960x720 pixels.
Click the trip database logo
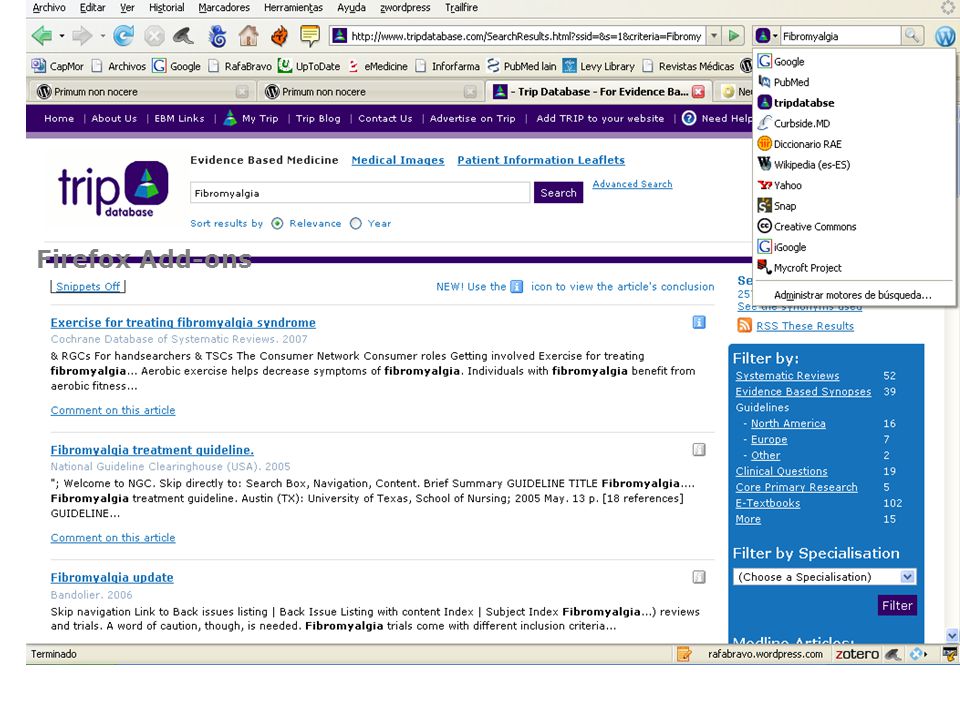coord(113,189)
